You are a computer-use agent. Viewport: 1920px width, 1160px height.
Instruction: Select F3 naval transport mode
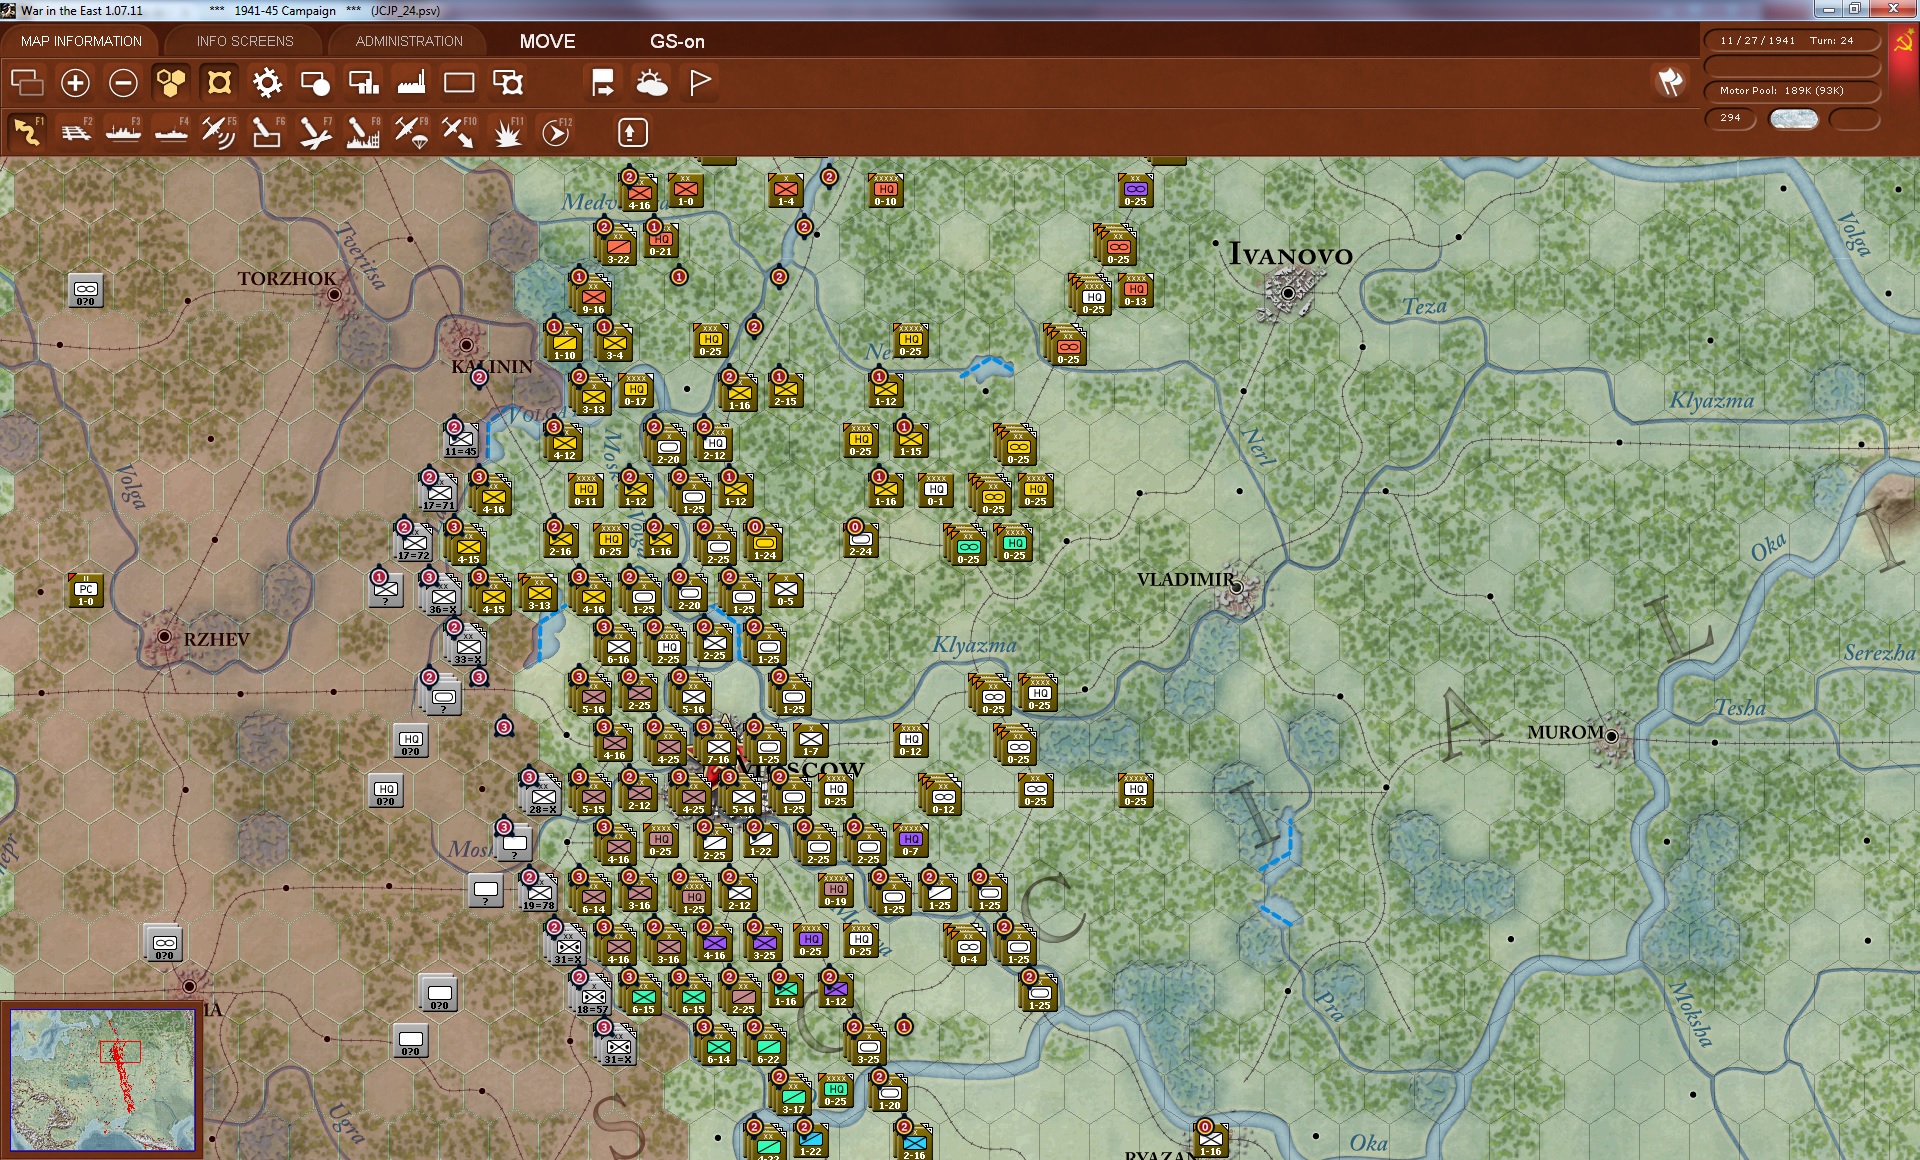(123, 131)
